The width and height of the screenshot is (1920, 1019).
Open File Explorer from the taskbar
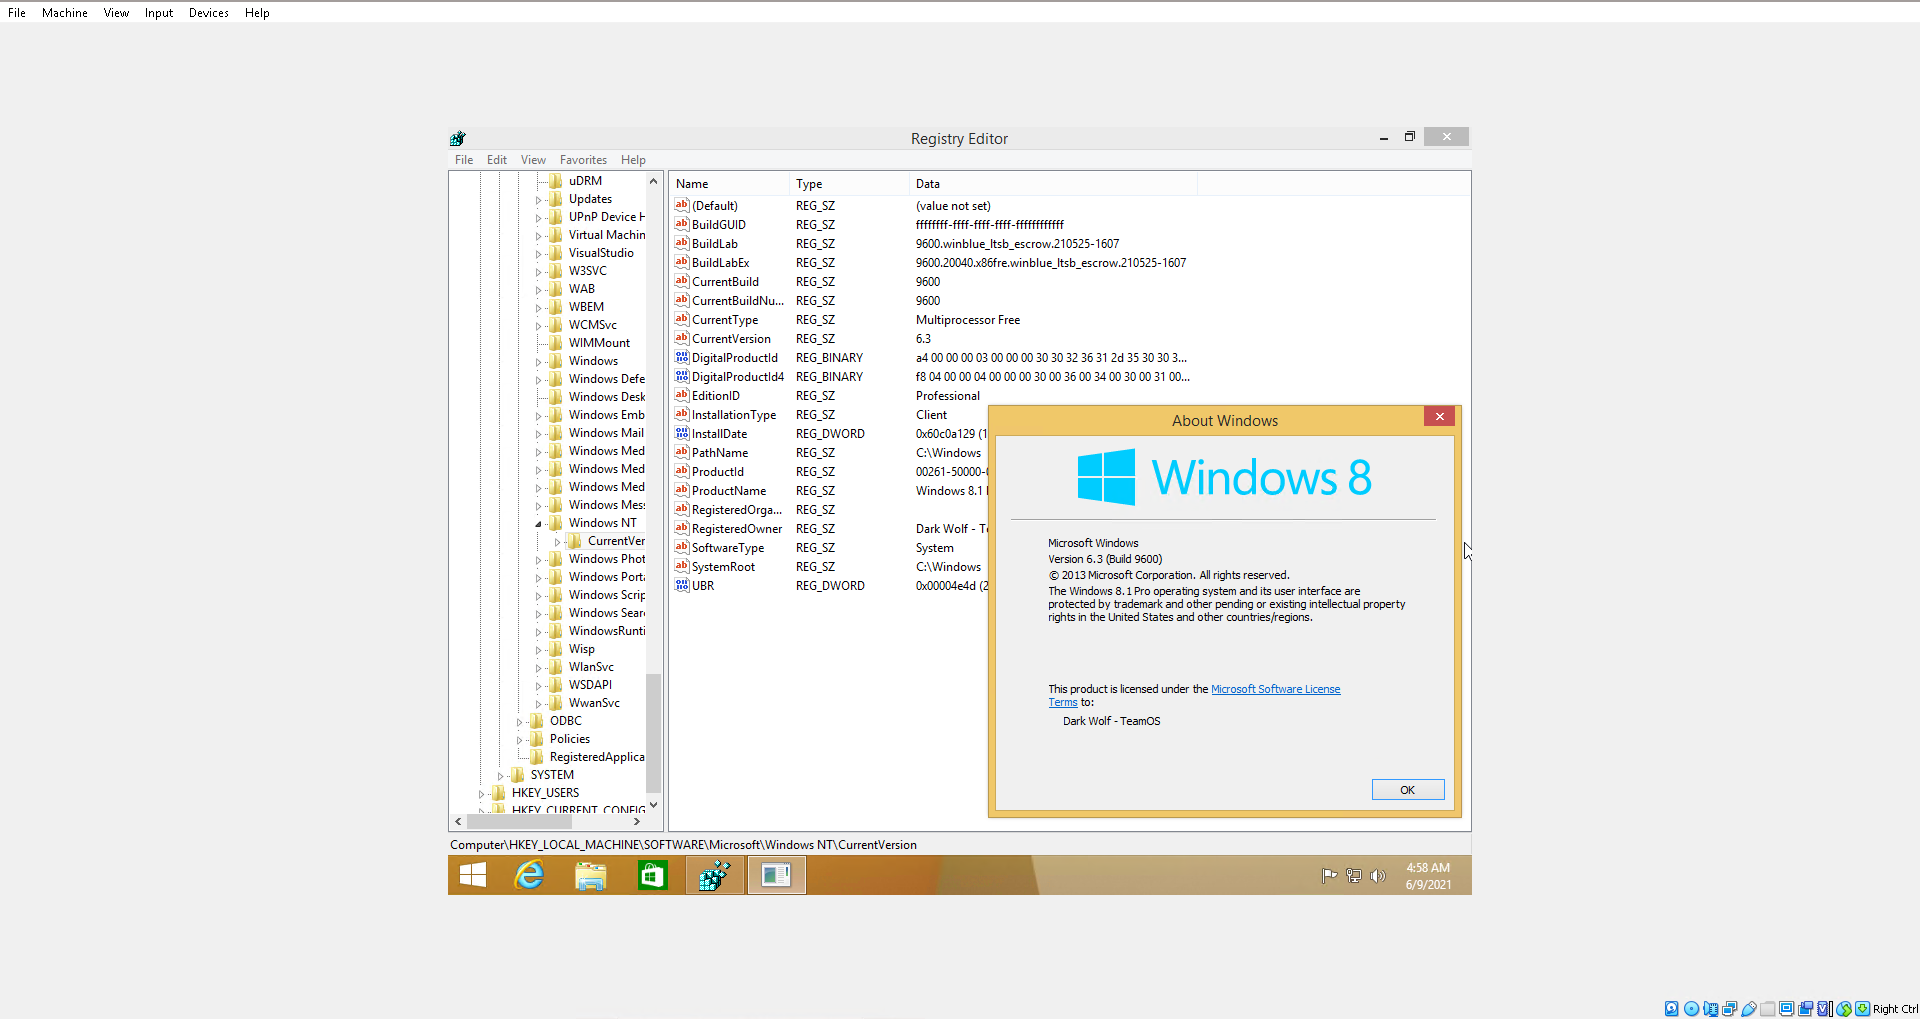[590, 875]
